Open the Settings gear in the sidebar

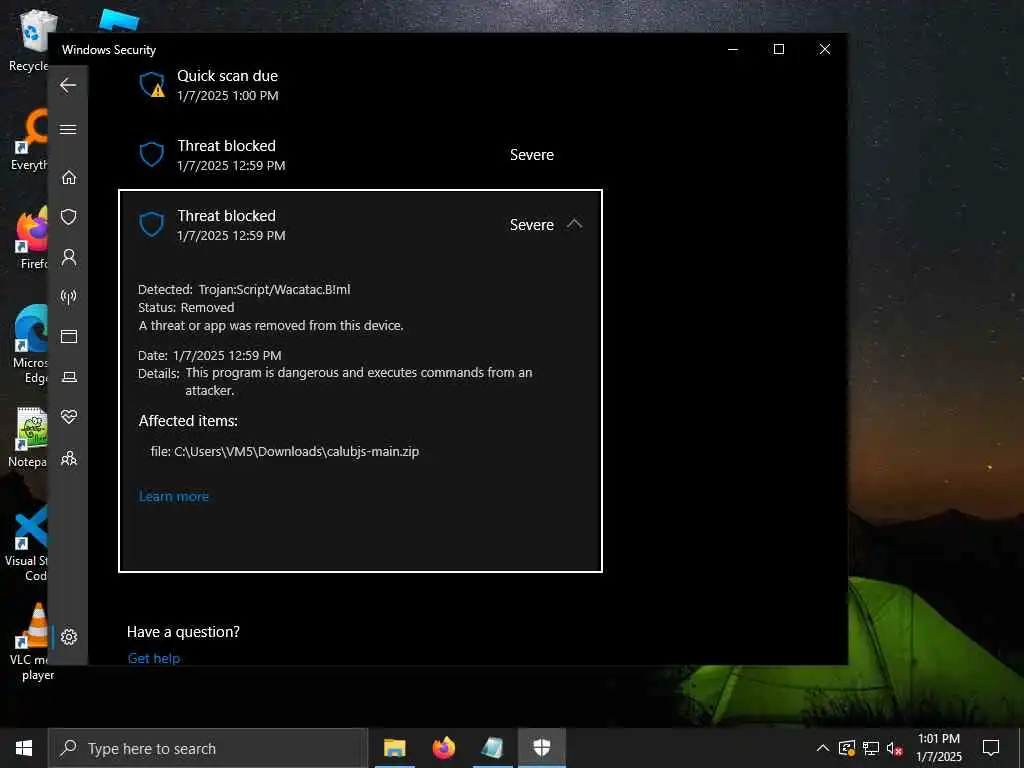[69, 637]
